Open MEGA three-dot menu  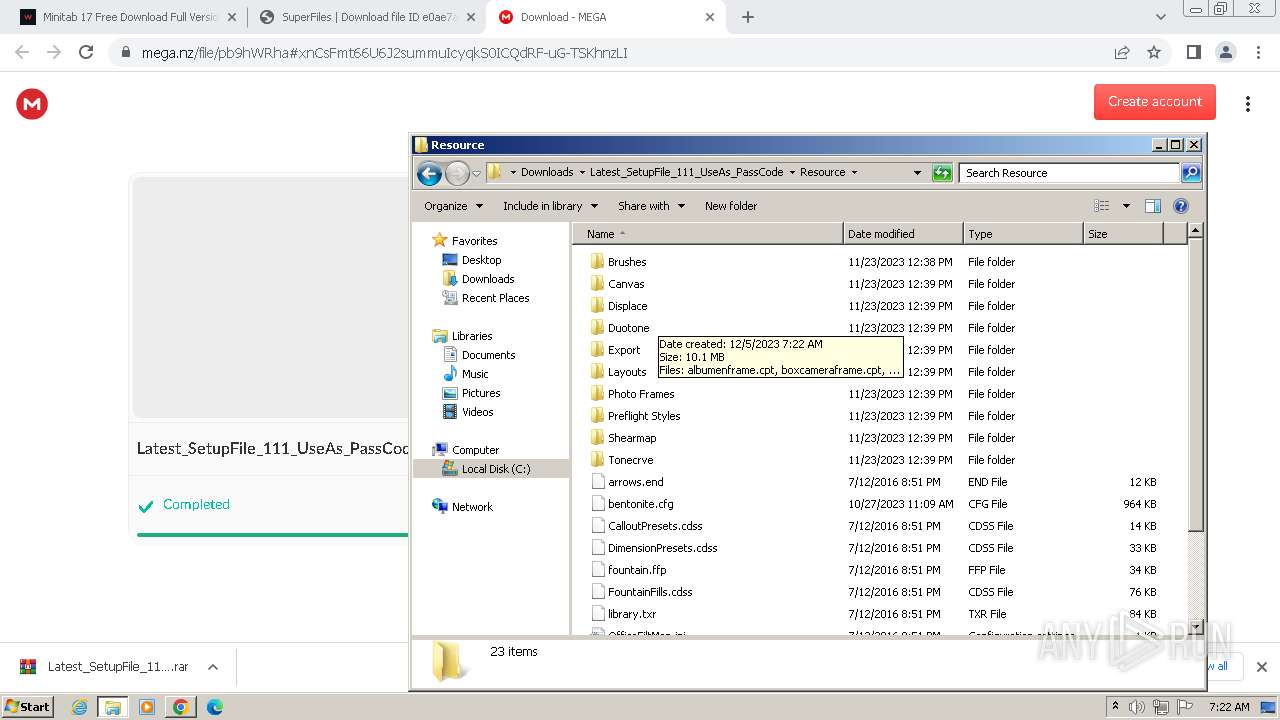1247,104
